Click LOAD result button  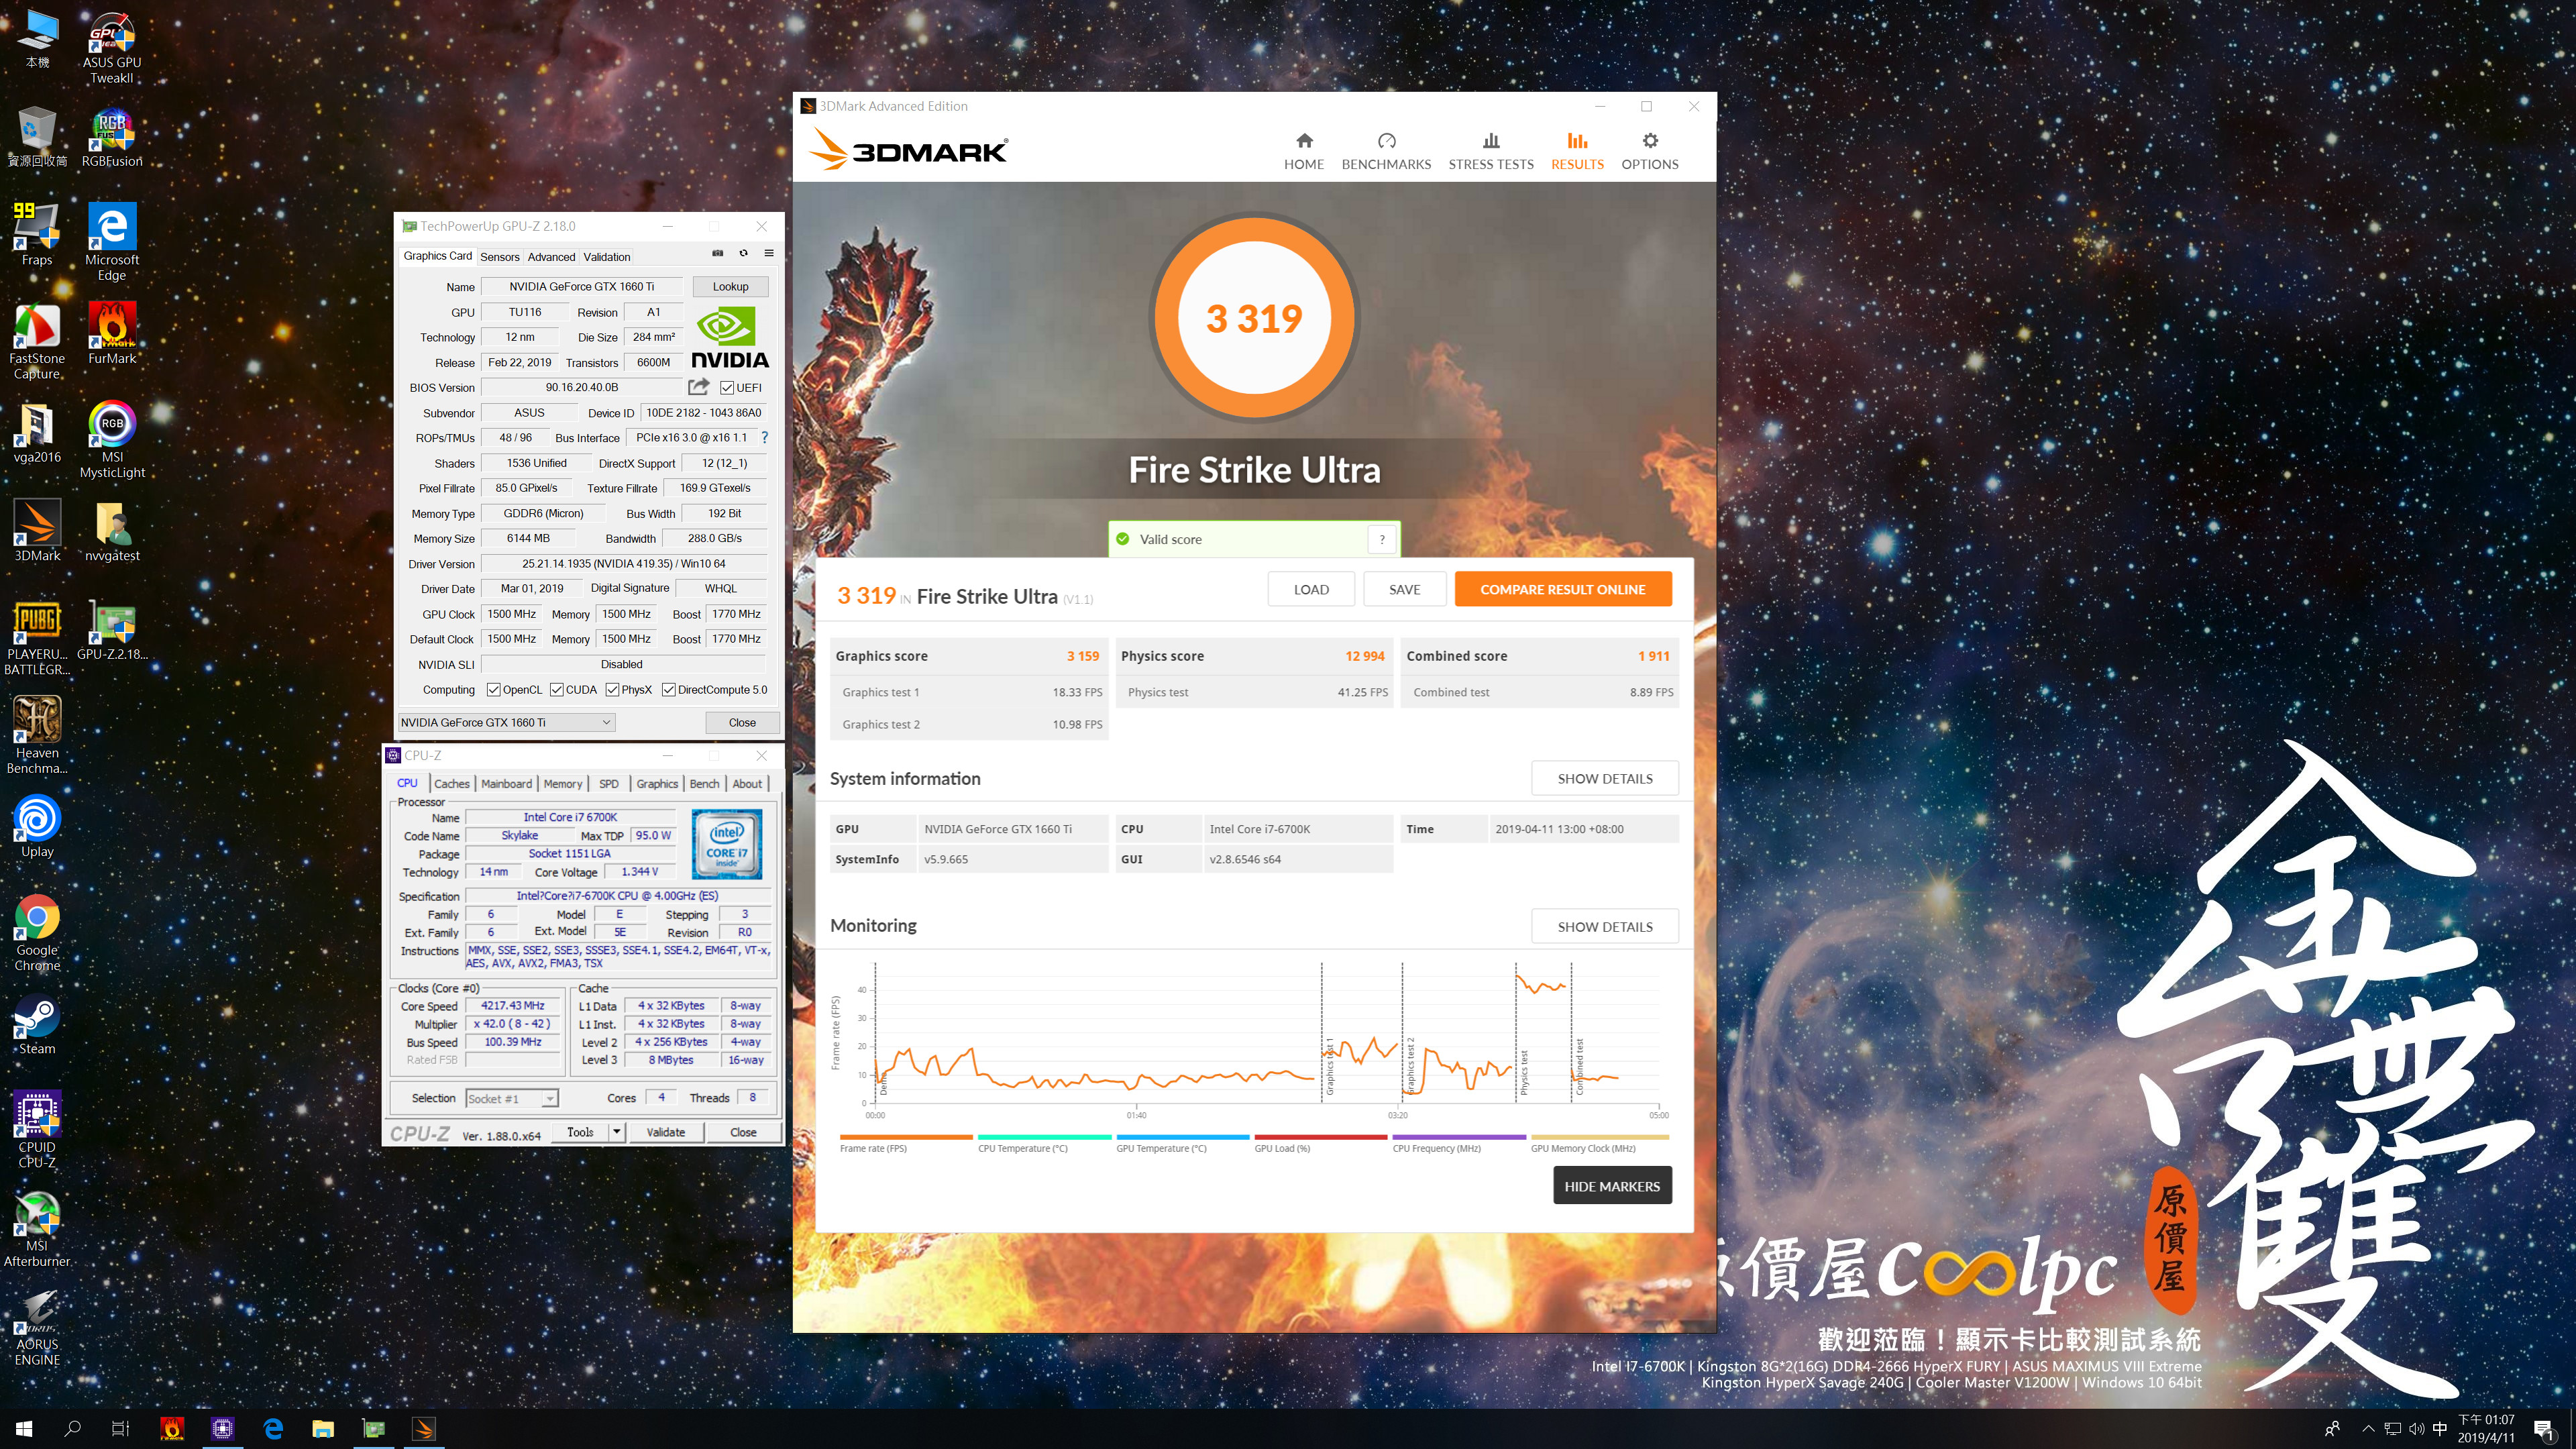[x=1310, y=589]
